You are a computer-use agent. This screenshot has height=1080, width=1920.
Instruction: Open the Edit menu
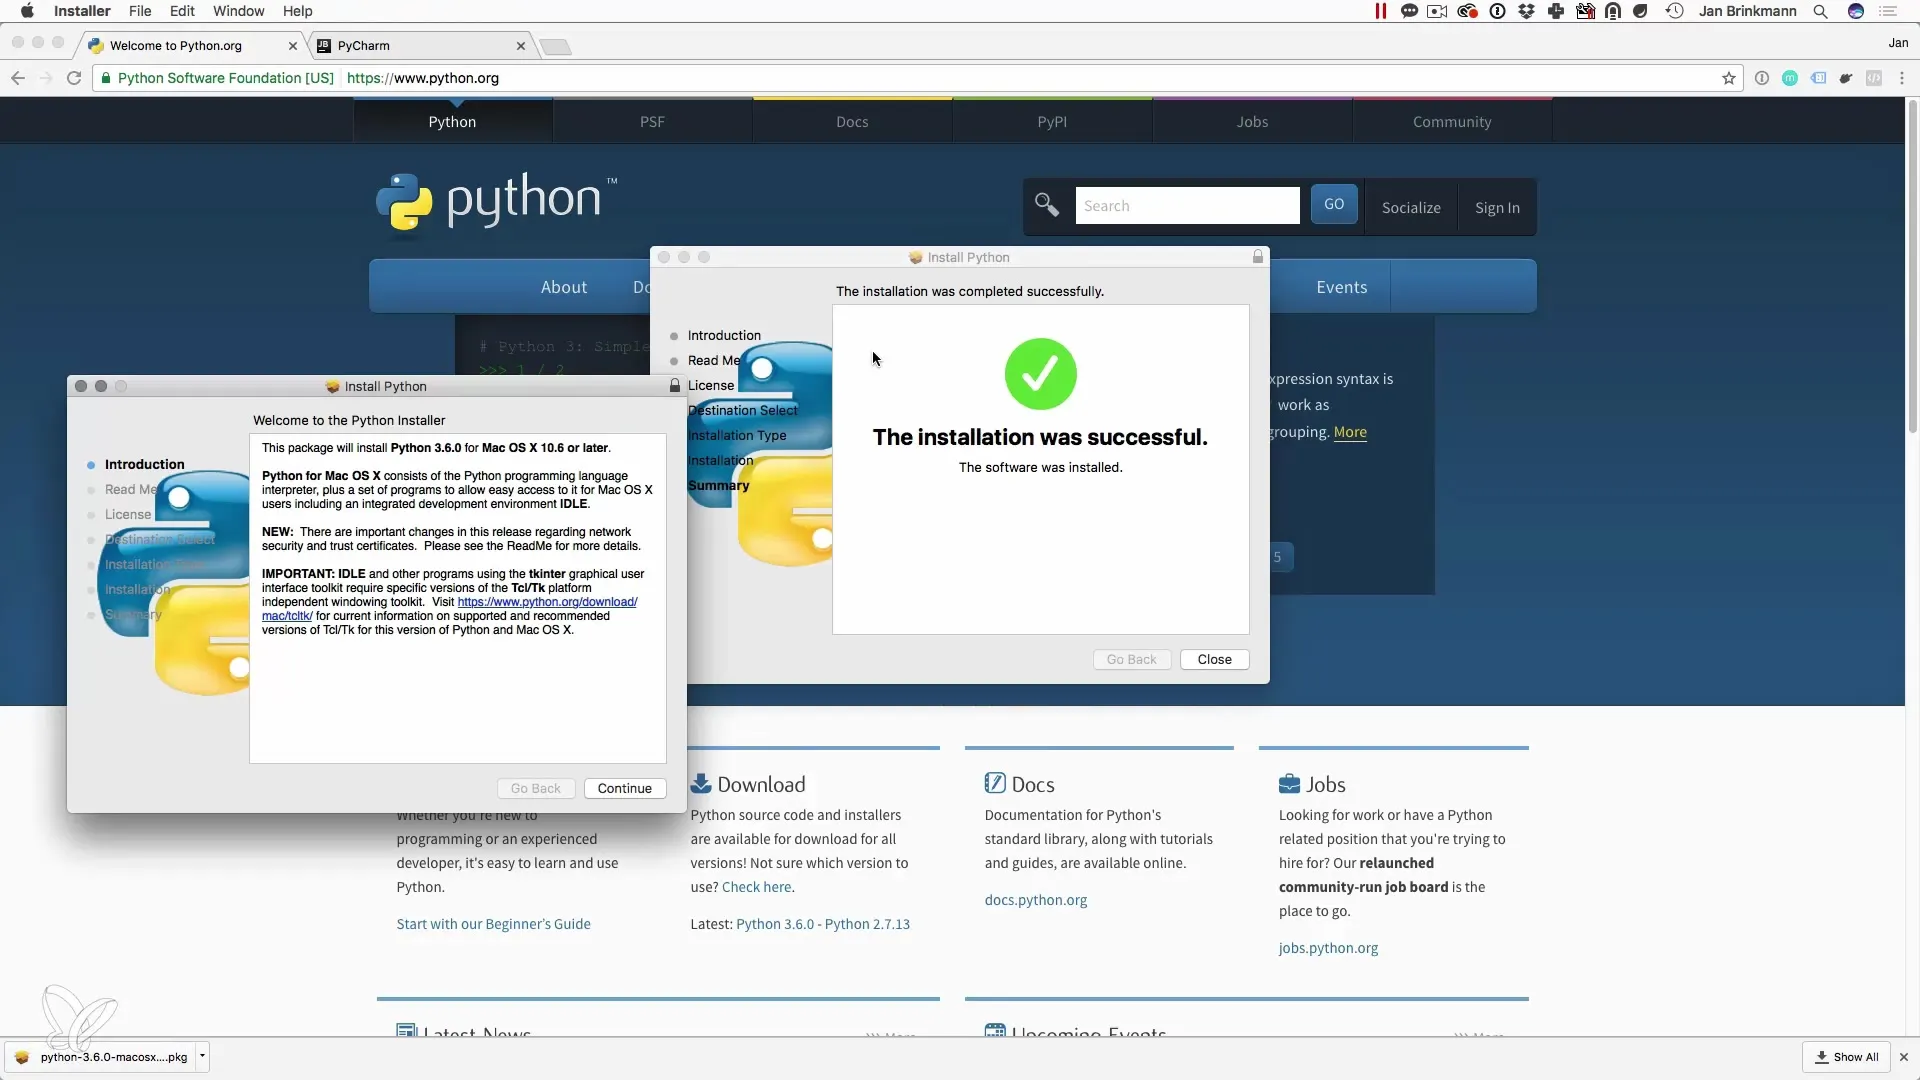pos(182,11)
